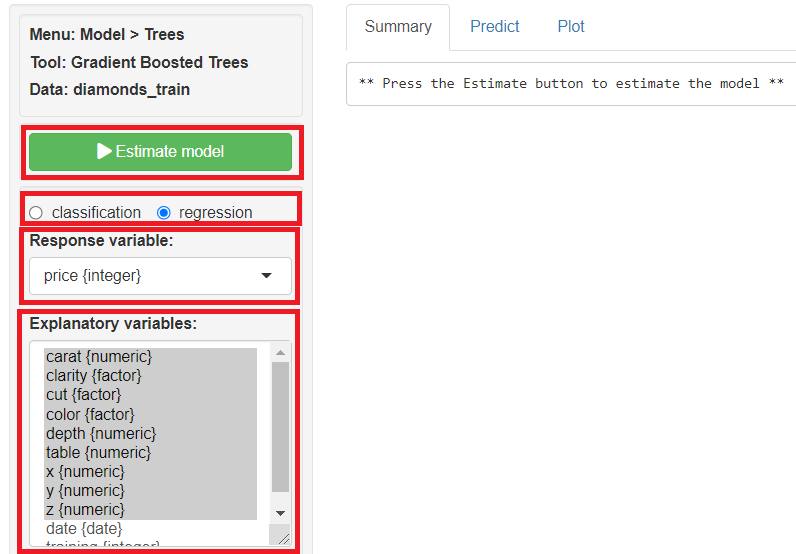Select the classification radio button
796x554 pixels.
coord(36,212)
